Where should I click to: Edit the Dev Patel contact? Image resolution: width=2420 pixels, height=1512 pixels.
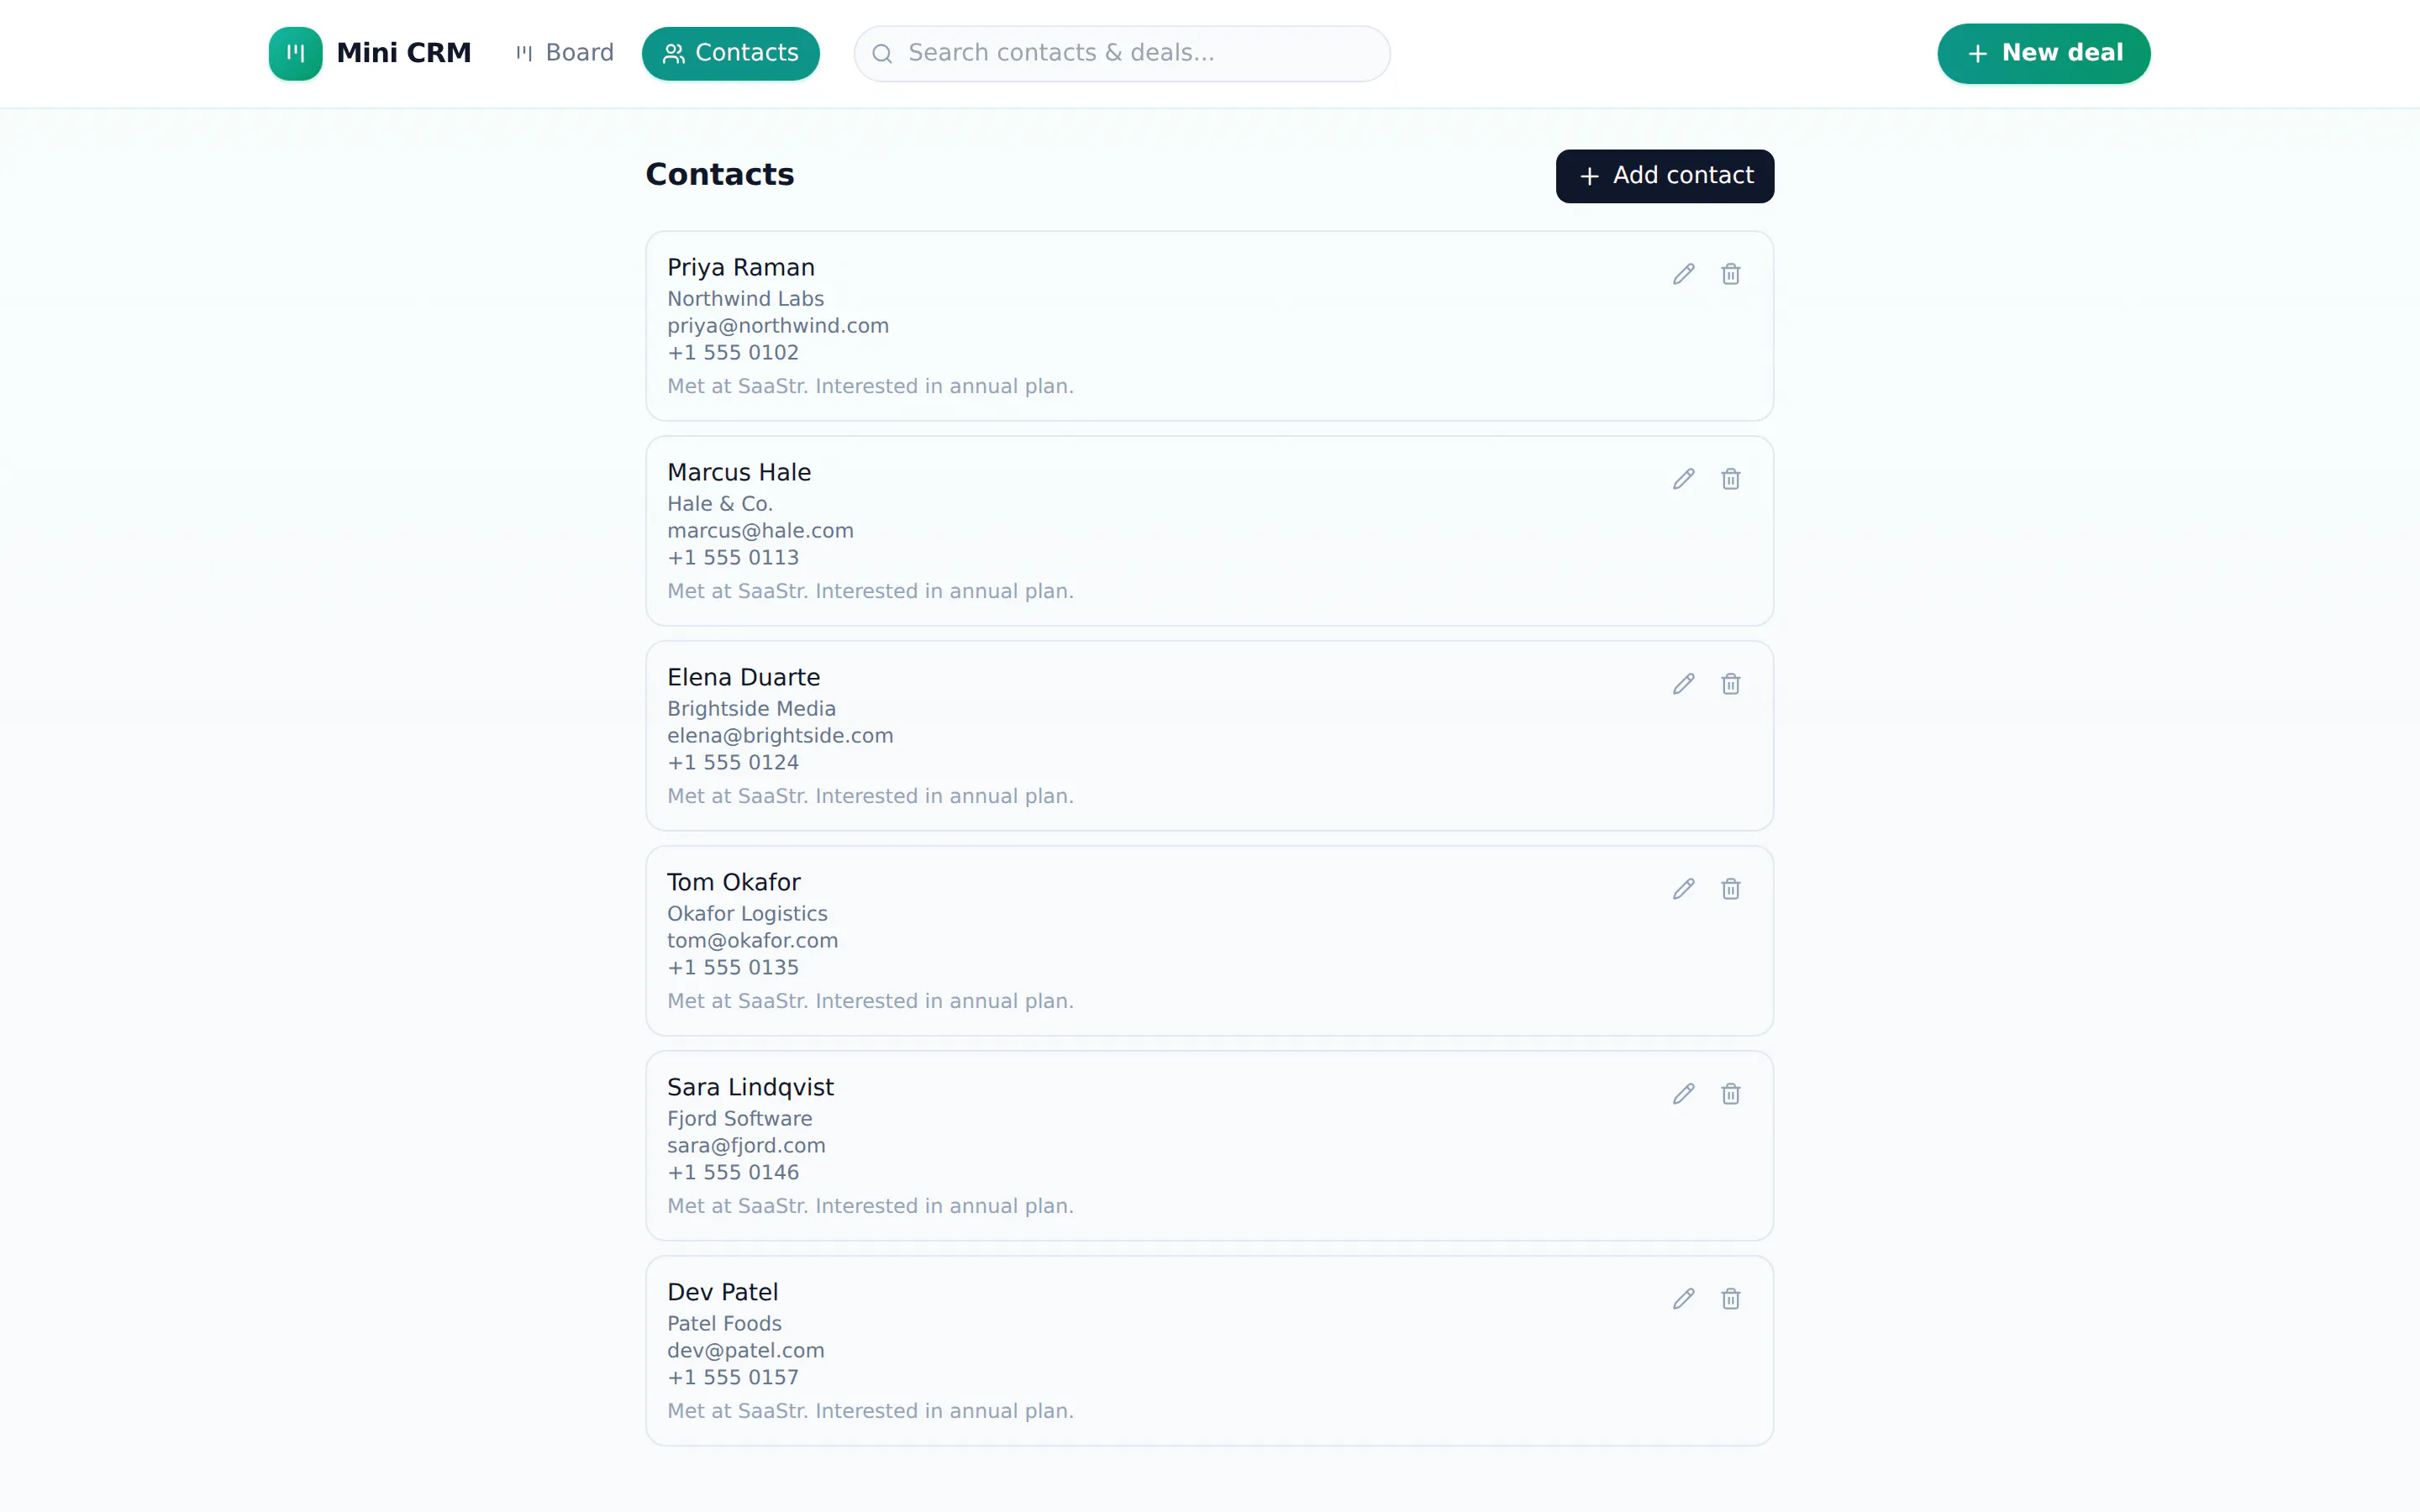tap(1683, 1299)
